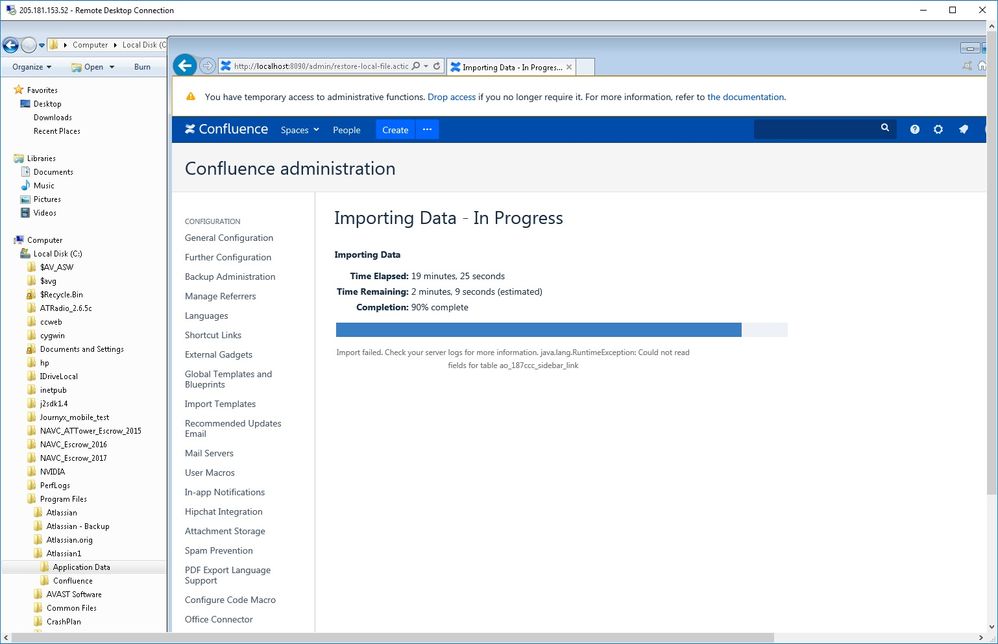Click the Videos library icon
This screenshot has height=644, width=998.
point(25,213)
